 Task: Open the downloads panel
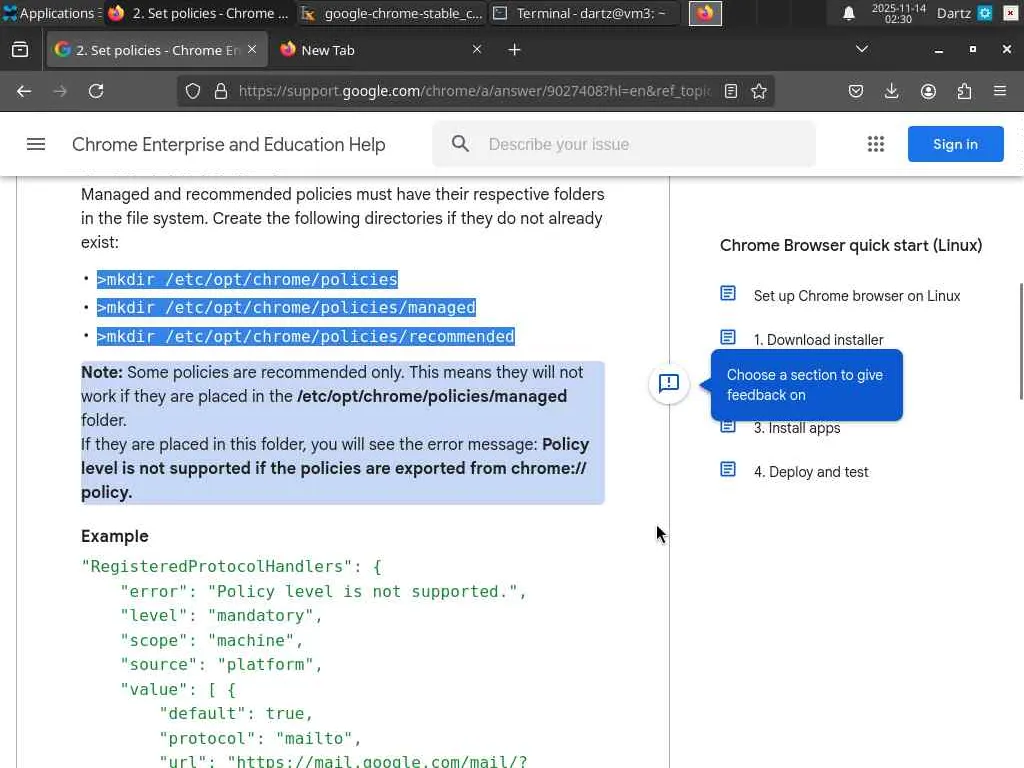[x=891, y=91]
